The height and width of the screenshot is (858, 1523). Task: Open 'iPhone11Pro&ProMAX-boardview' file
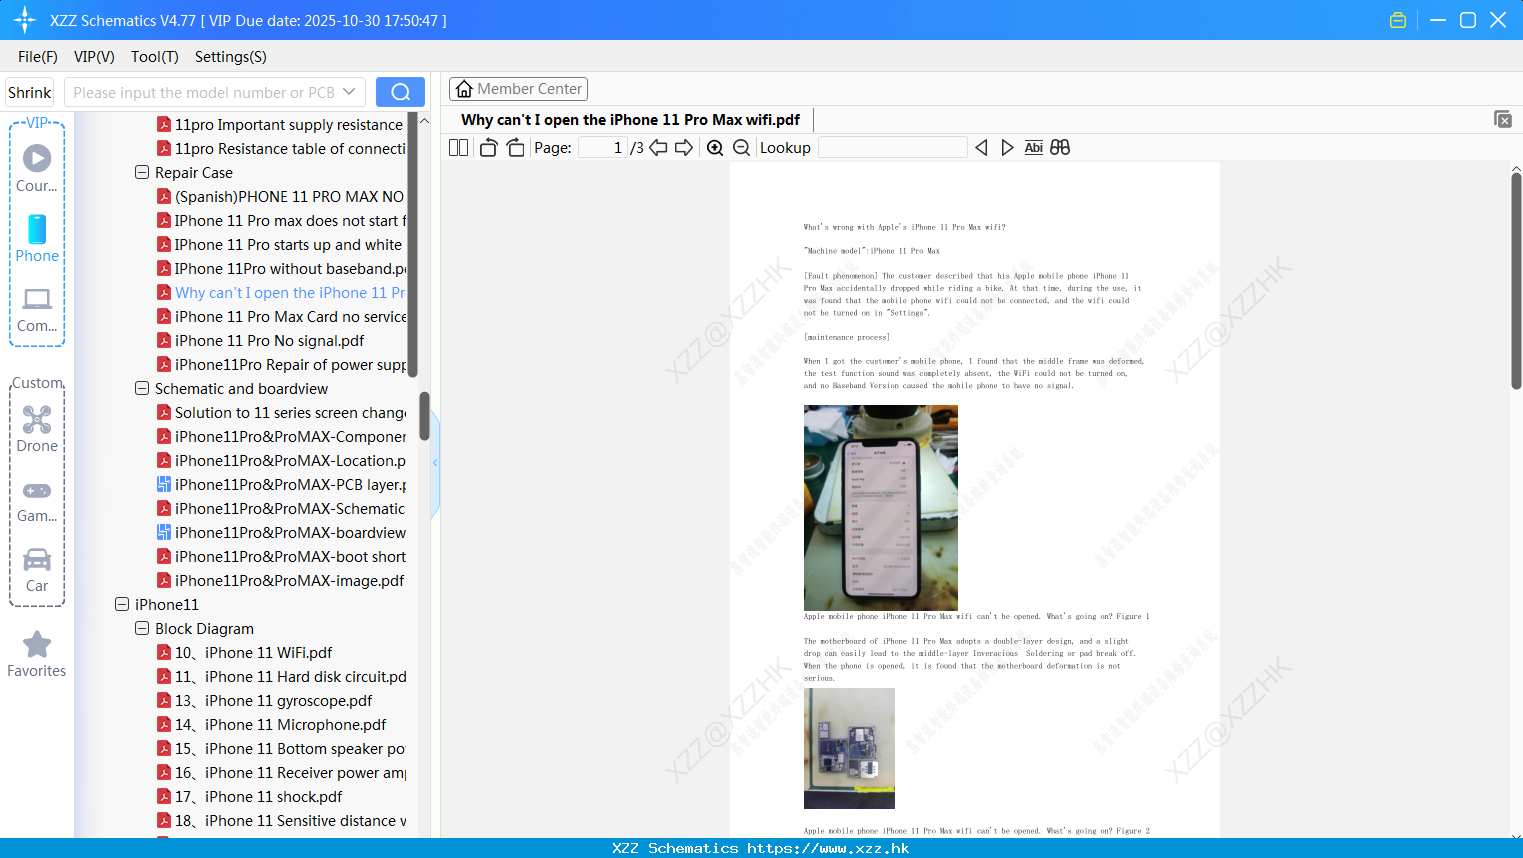click(281, 532)
